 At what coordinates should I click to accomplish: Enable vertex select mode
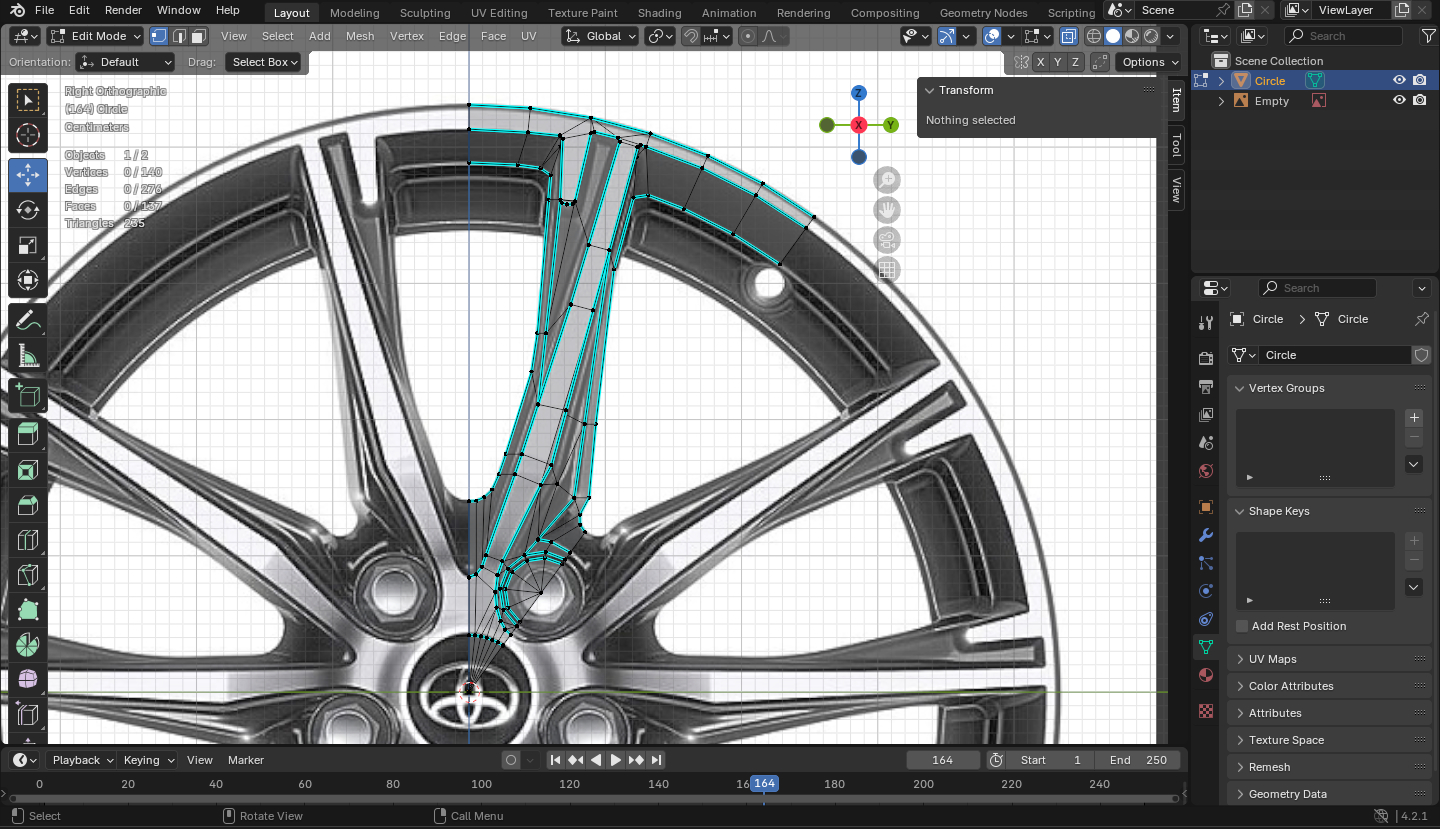[159, 36]
